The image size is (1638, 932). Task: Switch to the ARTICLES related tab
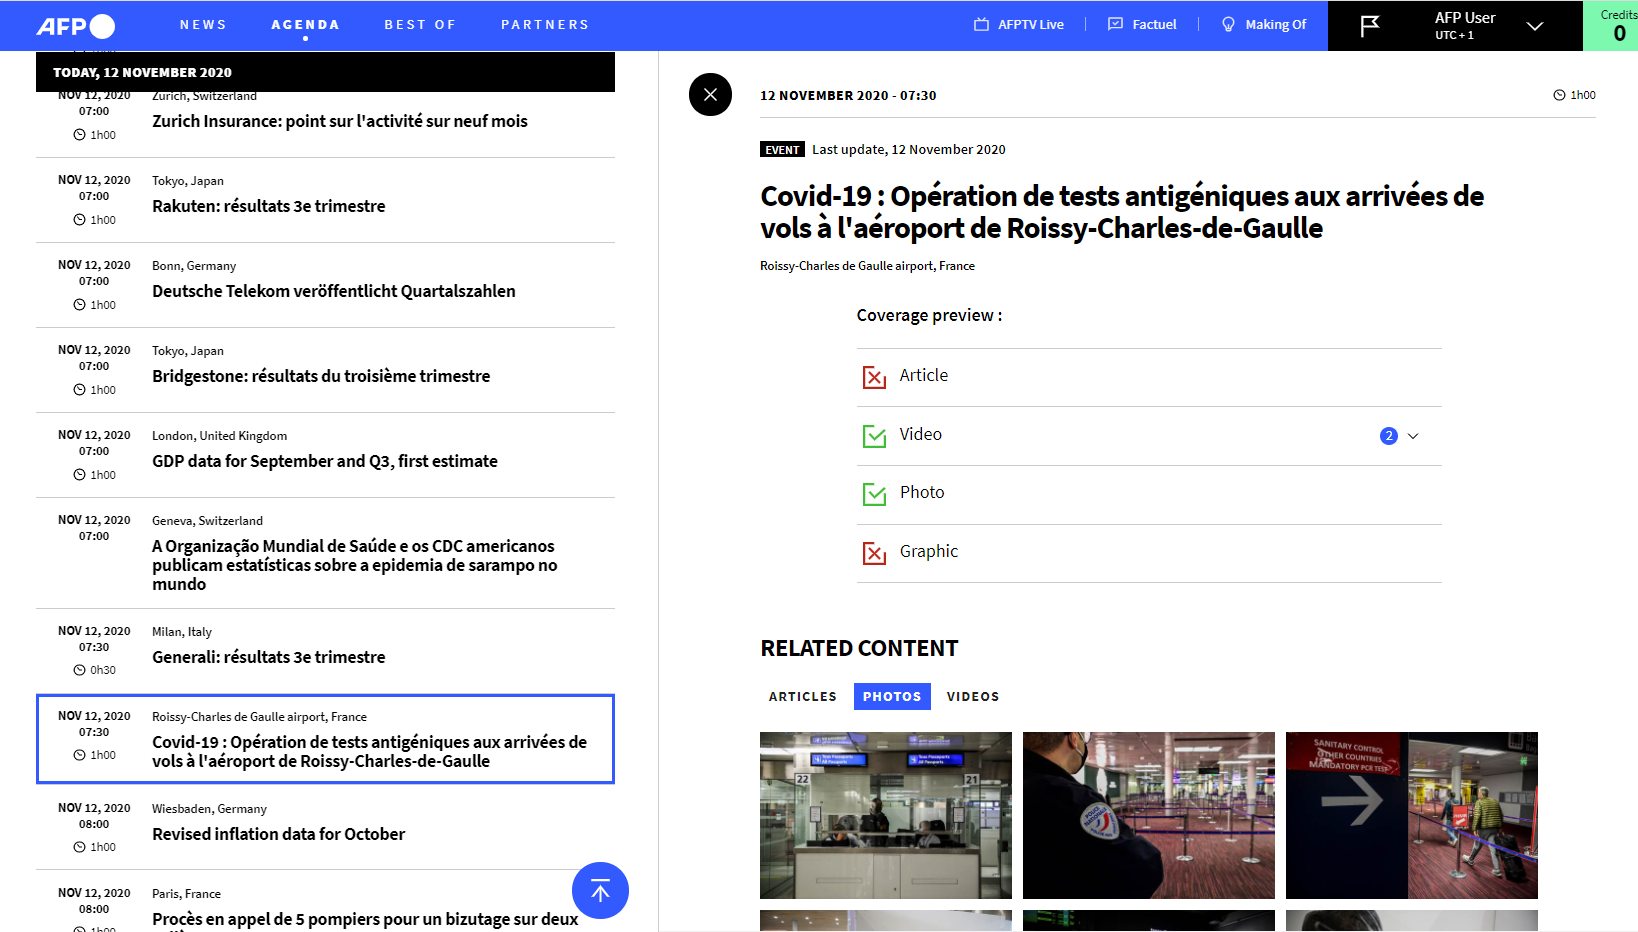pyautogui.click(x=802, y=696)
